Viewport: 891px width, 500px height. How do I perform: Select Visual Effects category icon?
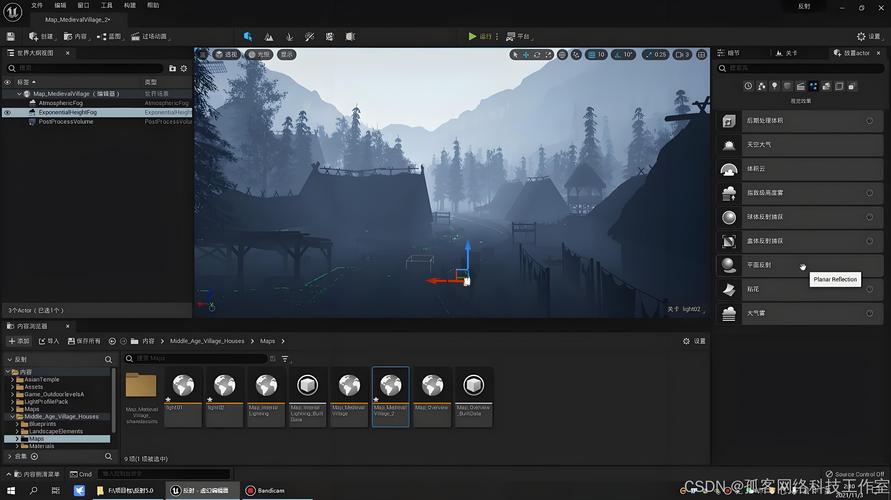(x=813, y=86)
